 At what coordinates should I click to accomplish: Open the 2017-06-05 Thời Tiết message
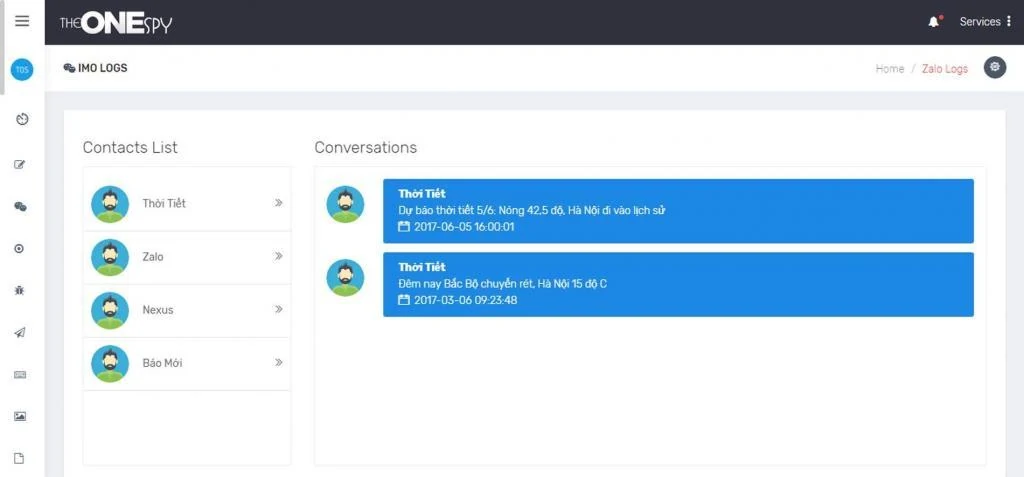point(677,211)
